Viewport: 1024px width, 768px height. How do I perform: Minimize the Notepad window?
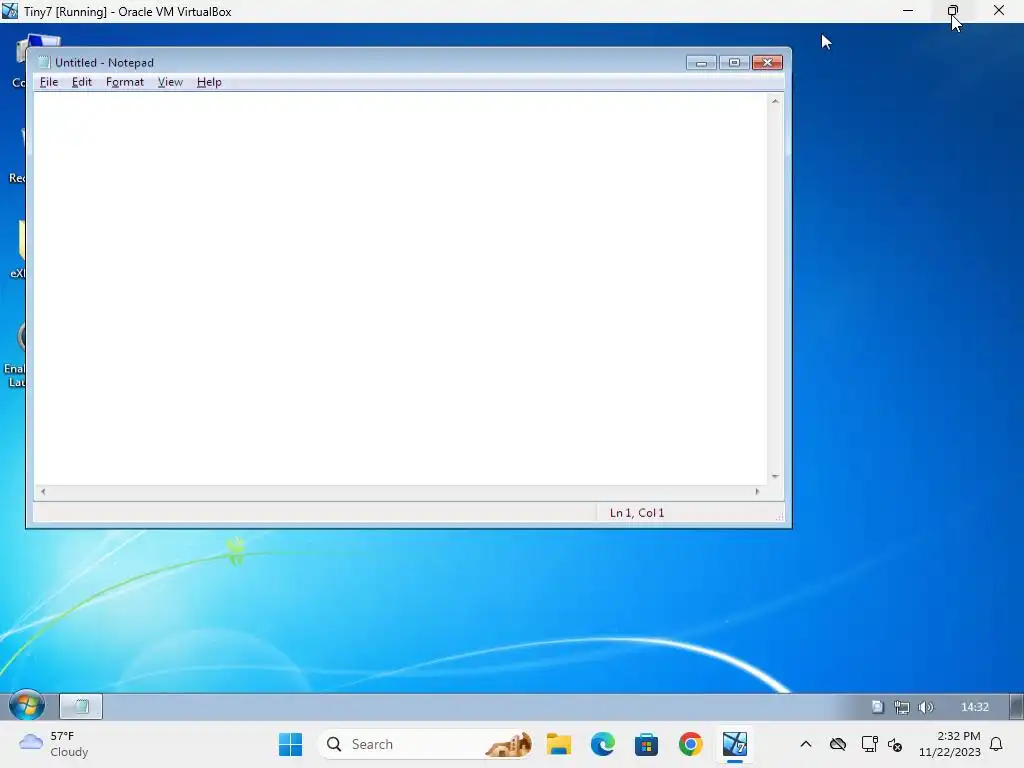tap(701, 63)
